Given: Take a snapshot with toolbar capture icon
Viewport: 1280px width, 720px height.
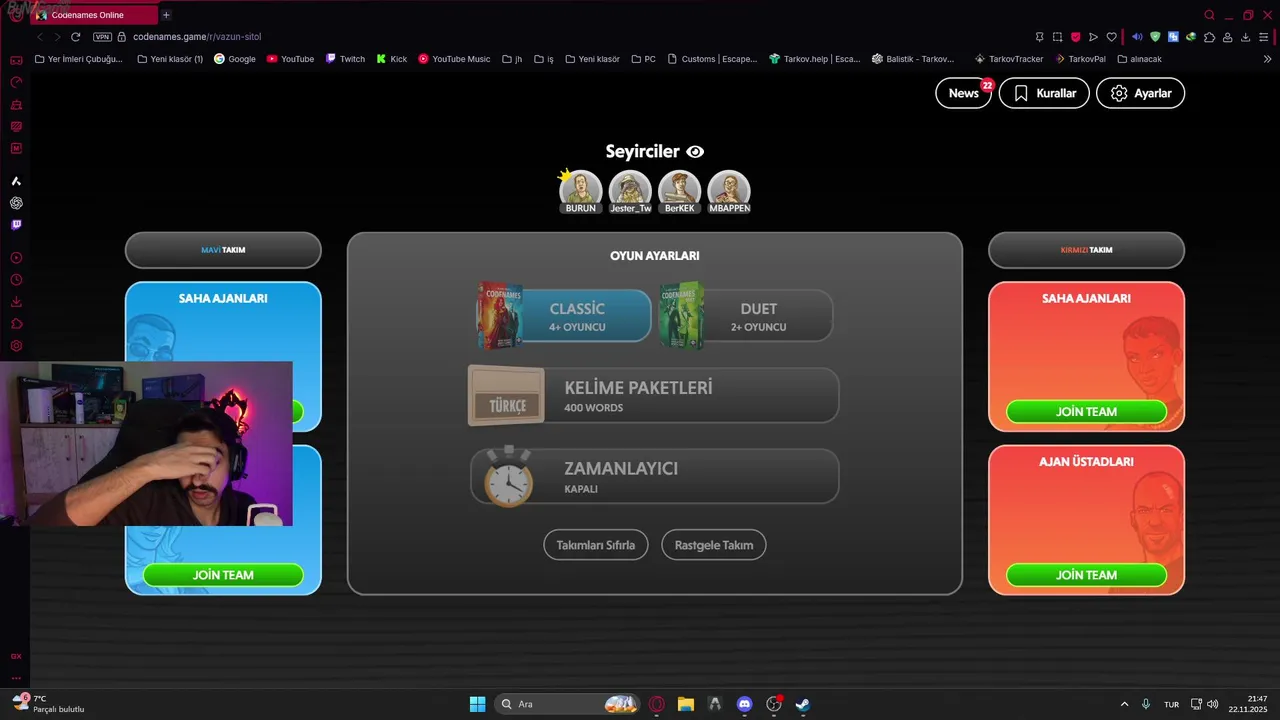Looking at the screenshot, I should [1058, 37].
